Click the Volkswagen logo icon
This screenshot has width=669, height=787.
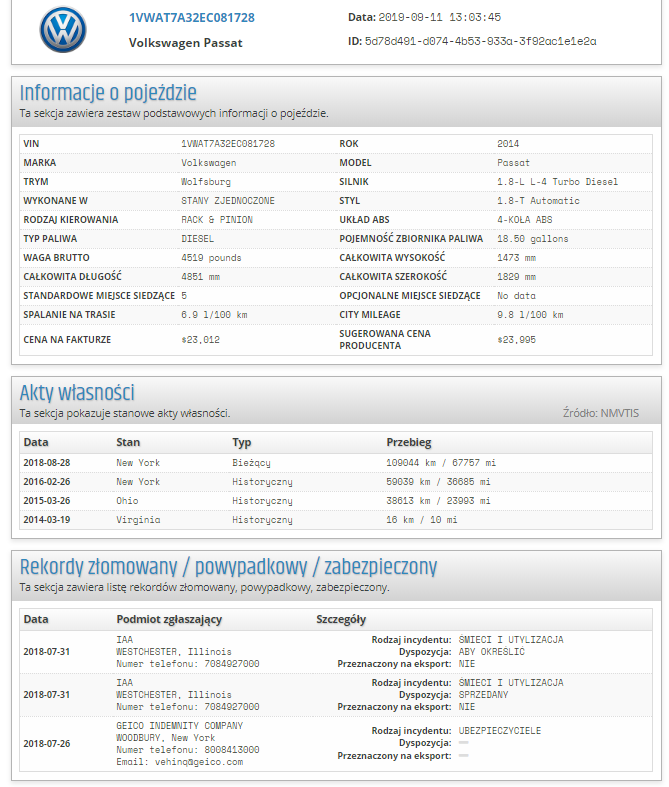(x=63, y=29)
